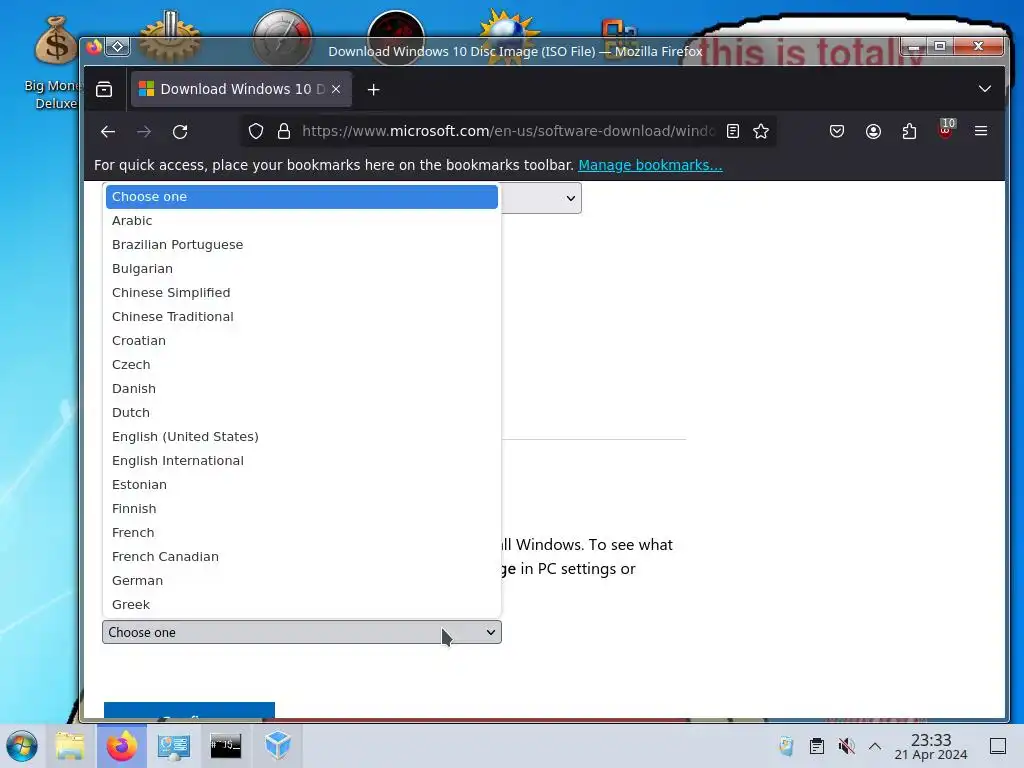The width and height of the screenshot is (1024, 768).
Task: Select Brazilian Portuguese language option
Action: pos(302,245)
